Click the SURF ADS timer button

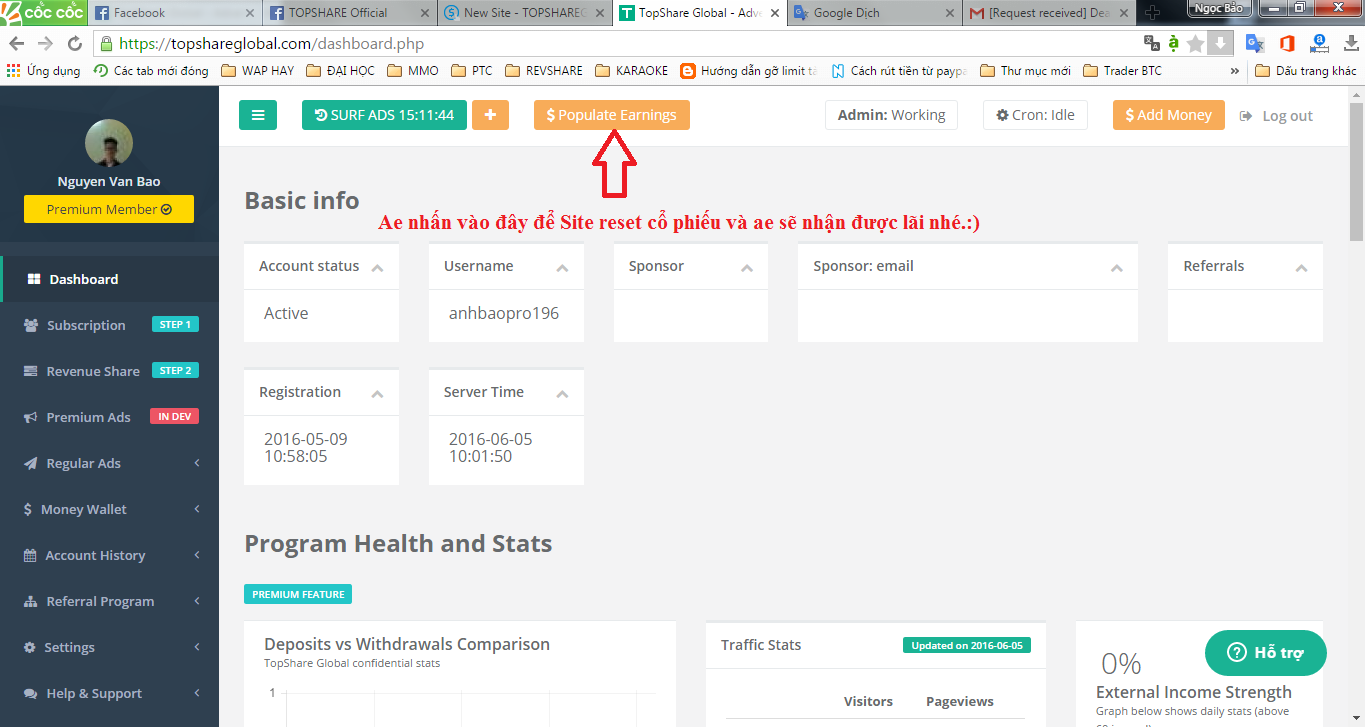[384, 115]
